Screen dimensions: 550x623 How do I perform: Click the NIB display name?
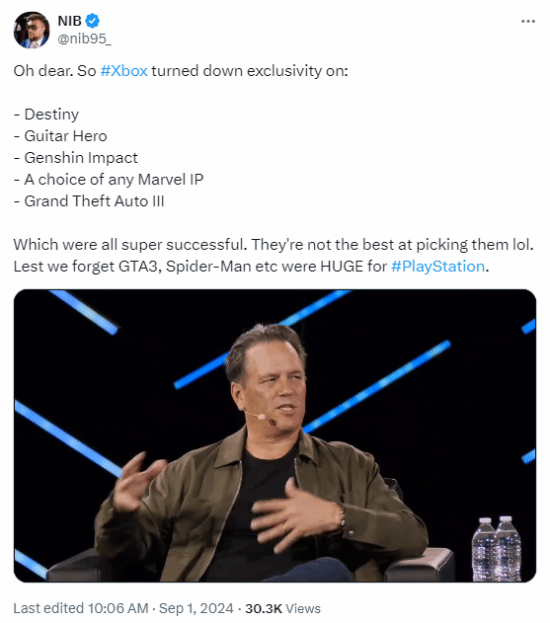[70, 21]
